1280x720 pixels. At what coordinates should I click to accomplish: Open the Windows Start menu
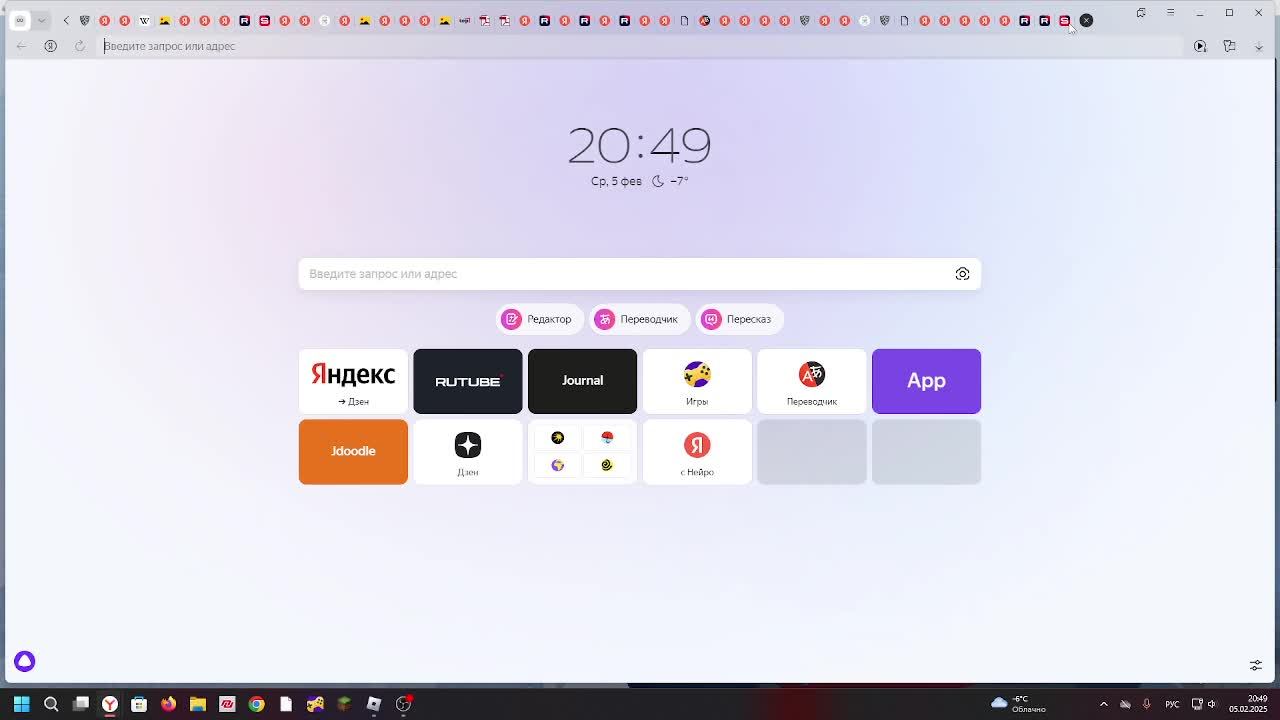pos(22,704)
